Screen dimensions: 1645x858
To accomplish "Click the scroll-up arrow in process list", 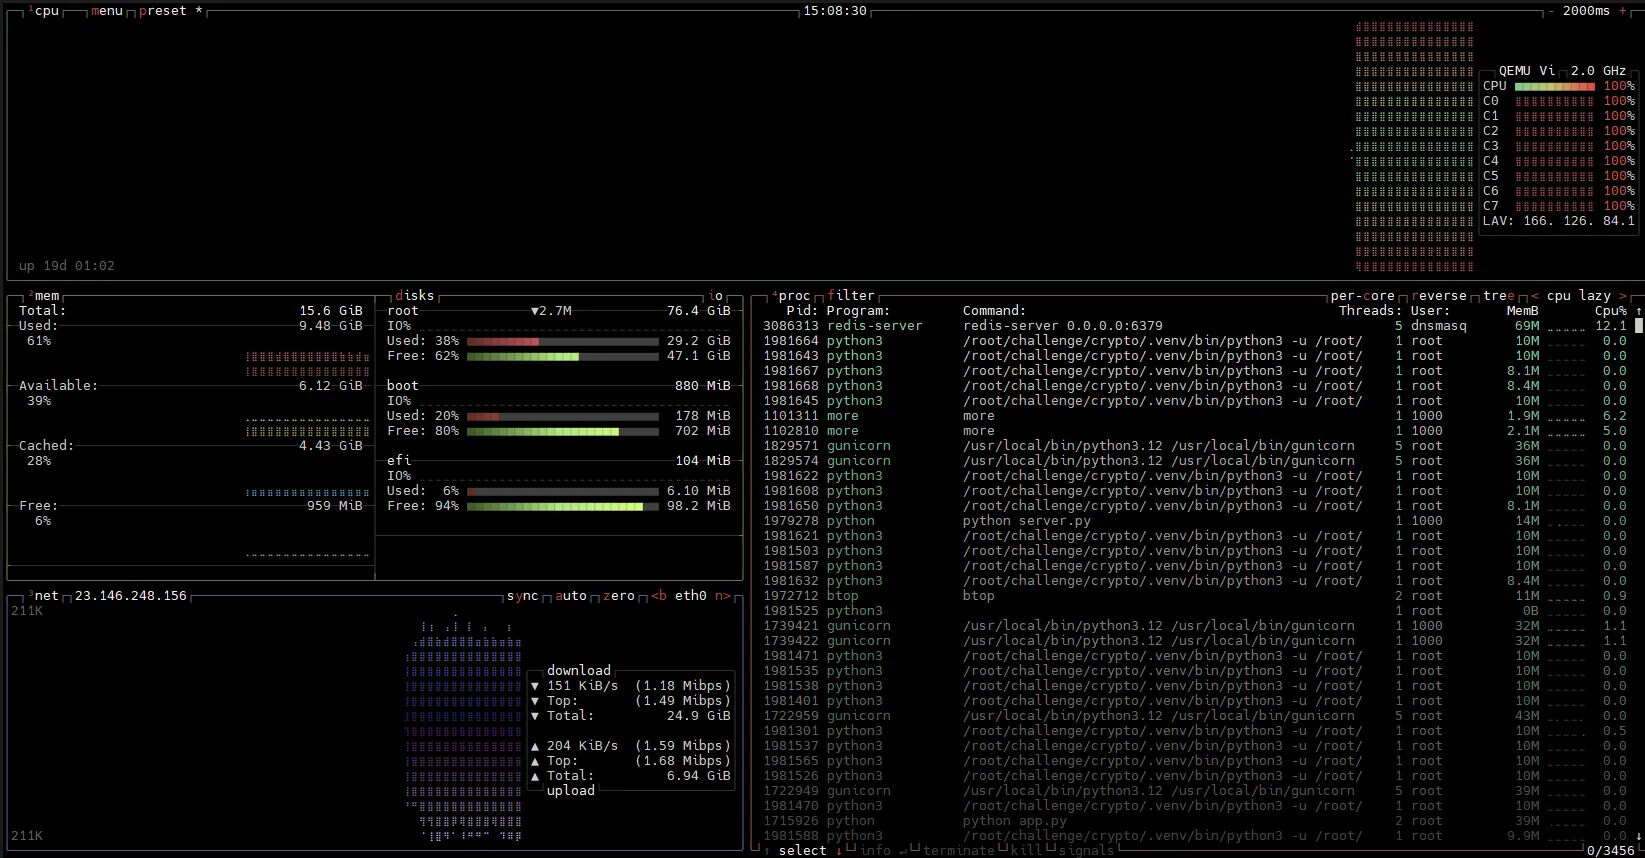I will (1639, 311).
